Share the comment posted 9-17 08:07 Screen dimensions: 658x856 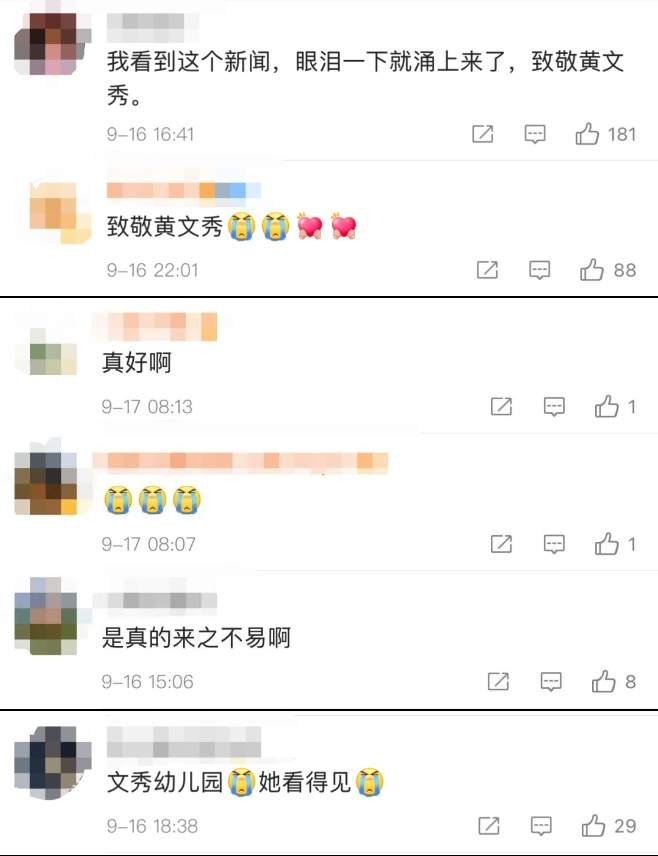(x=501, y=544)
